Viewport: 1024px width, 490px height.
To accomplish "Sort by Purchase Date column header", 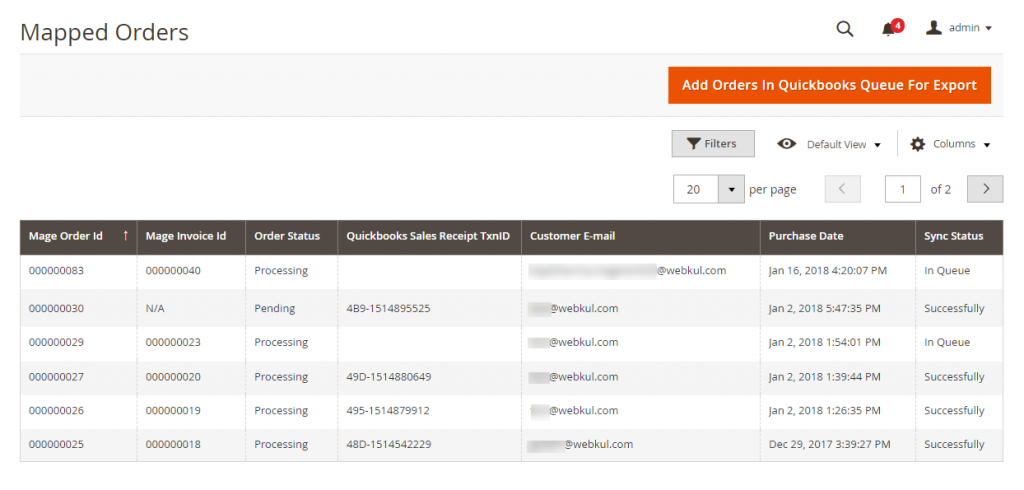I will [x=838, y=237].
